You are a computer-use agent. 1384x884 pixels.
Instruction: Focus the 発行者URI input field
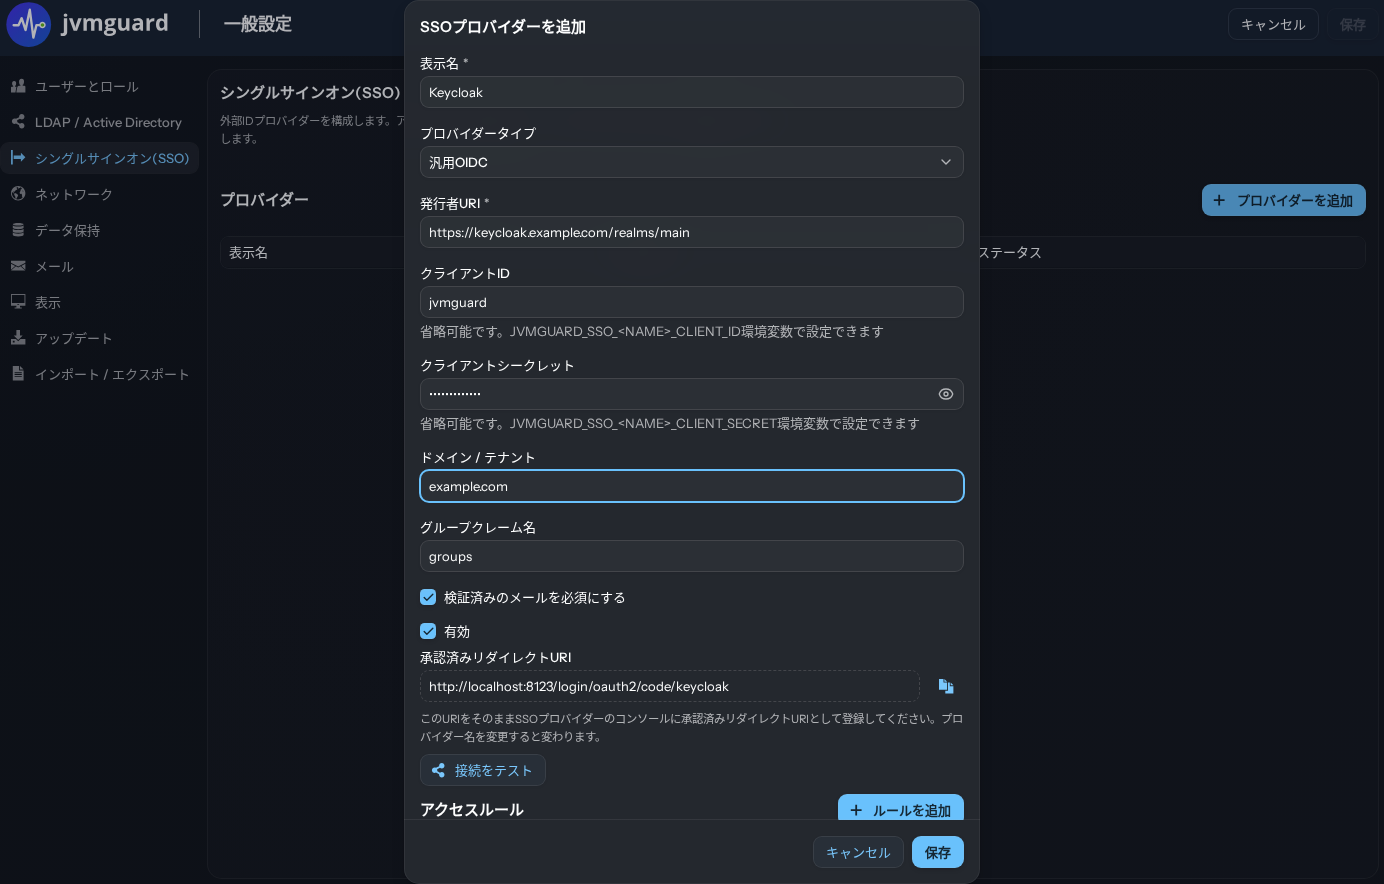pyautogui.click(x=692, y=232)
